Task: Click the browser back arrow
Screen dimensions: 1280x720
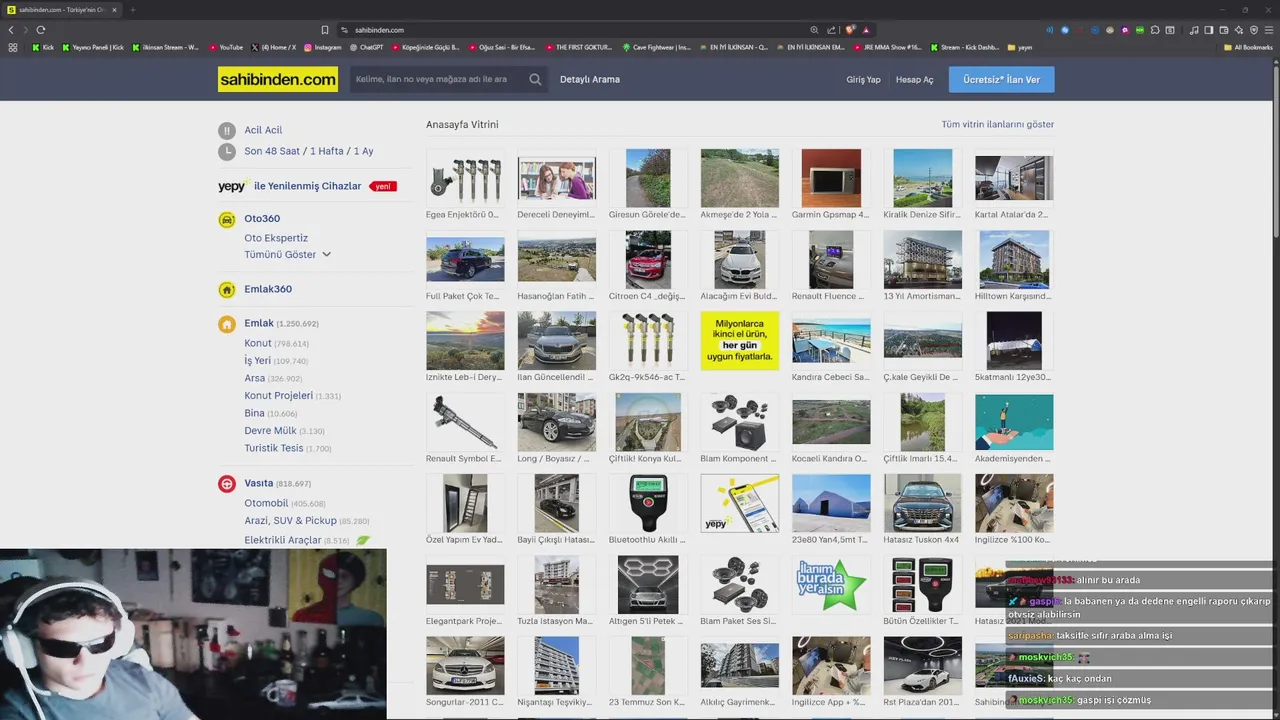Action: [x=11, y=30]
